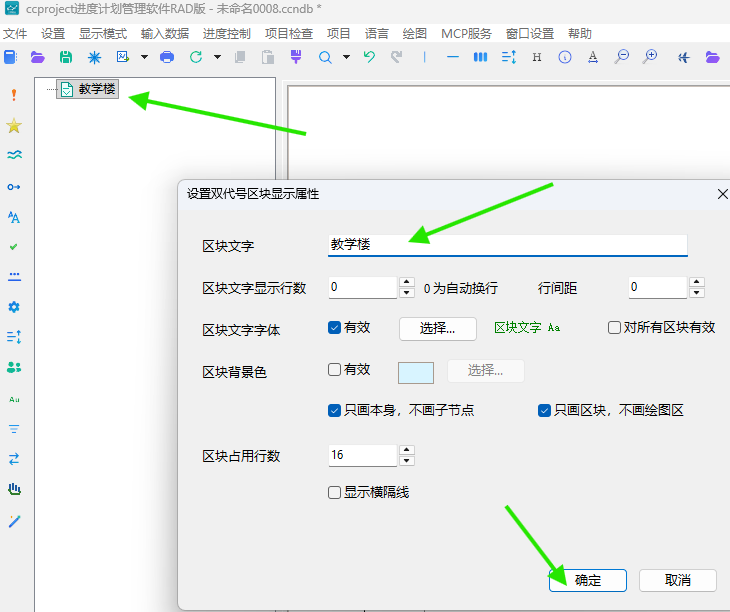Viewport: 730px width, 612px height.
Task: Select 教学楼 node in project tree
Action: (x=88, y=89)
